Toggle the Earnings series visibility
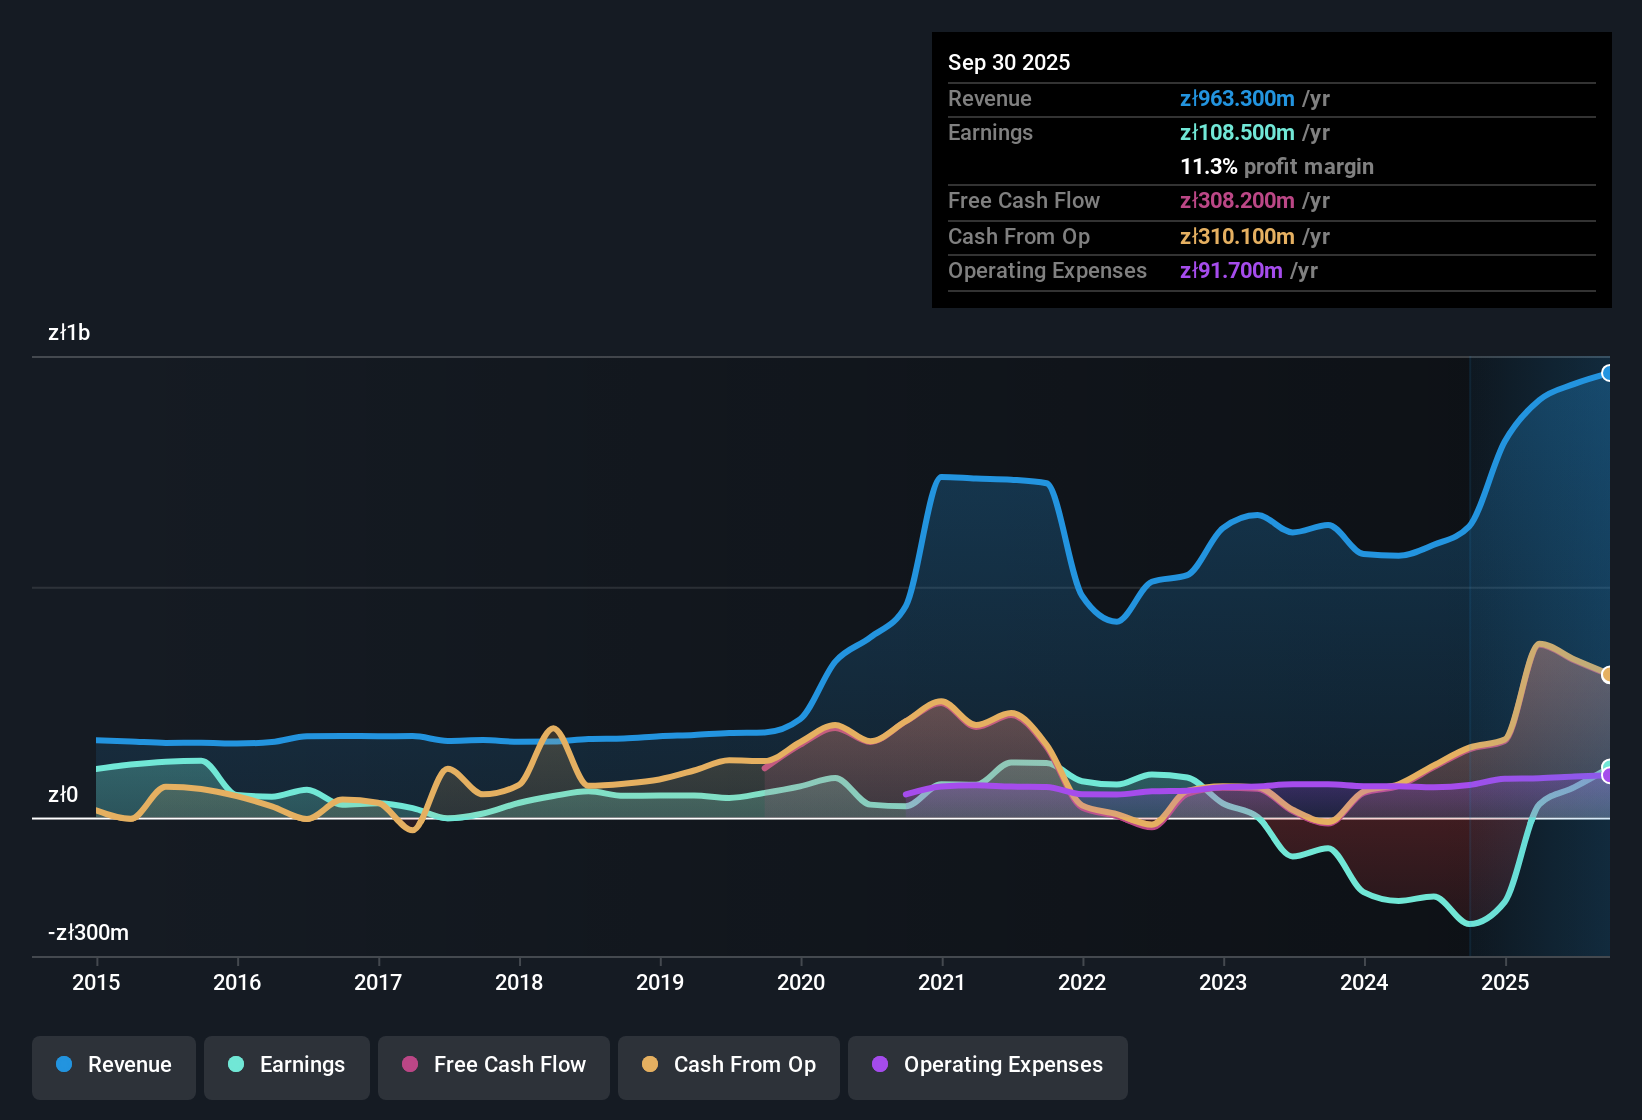 click(x=287, y=1065)
